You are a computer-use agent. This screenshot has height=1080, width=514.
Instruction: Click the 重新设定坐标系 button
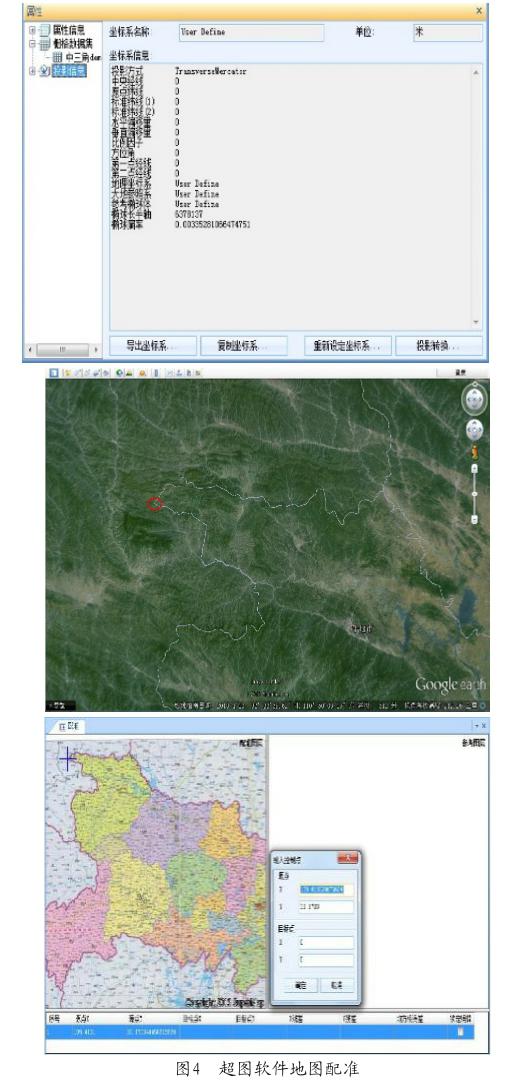[348, 346]
